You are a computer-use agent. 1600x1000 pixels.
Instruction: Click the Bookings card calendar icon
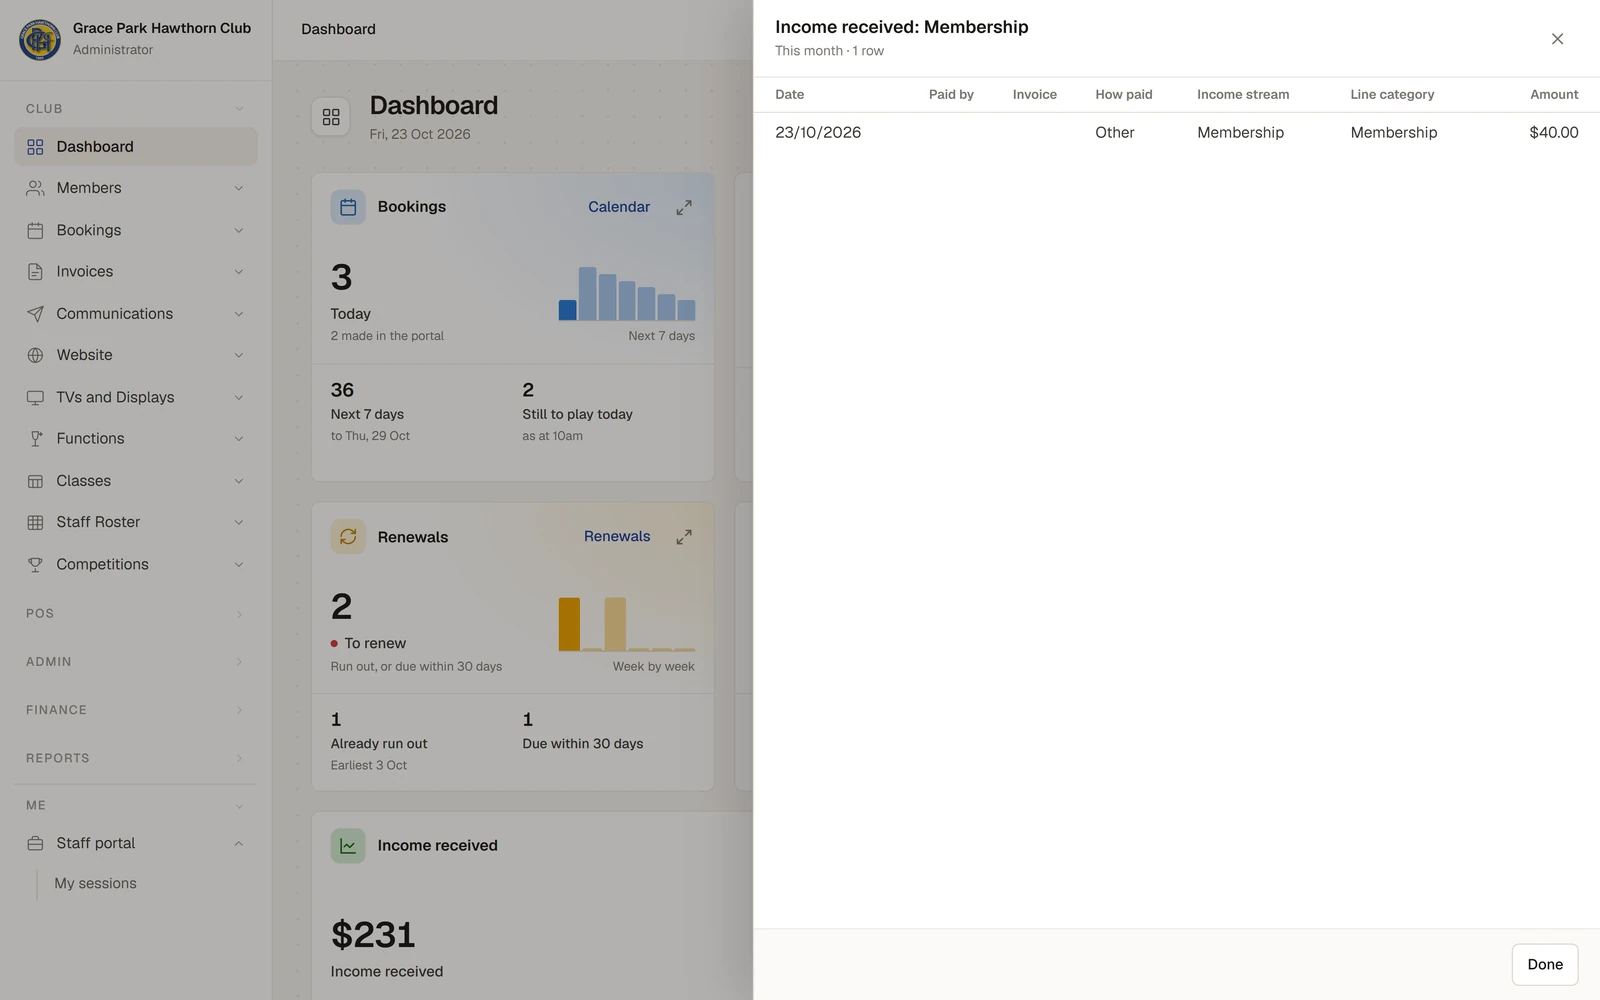(x=348, y=207)
